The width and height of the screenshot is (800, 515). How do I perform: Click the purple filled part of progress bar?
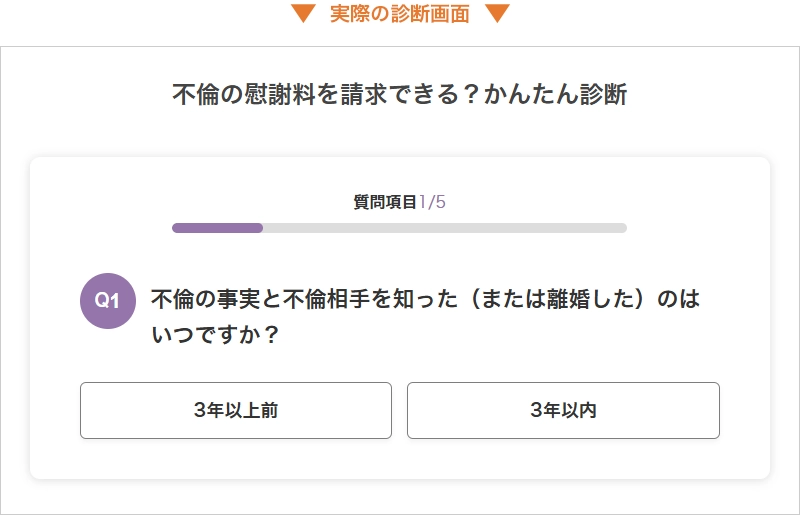tap(217, 228)
